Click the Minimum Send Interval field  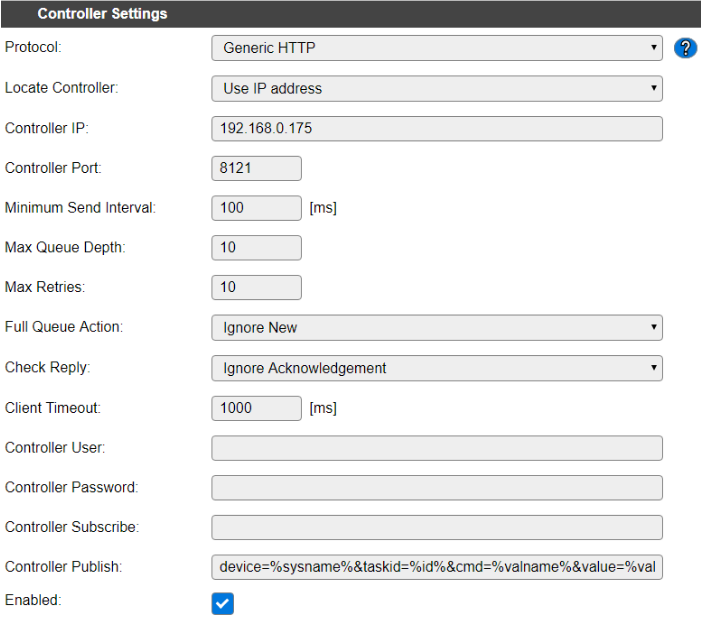pyautogui.click(x=256, y=208)
